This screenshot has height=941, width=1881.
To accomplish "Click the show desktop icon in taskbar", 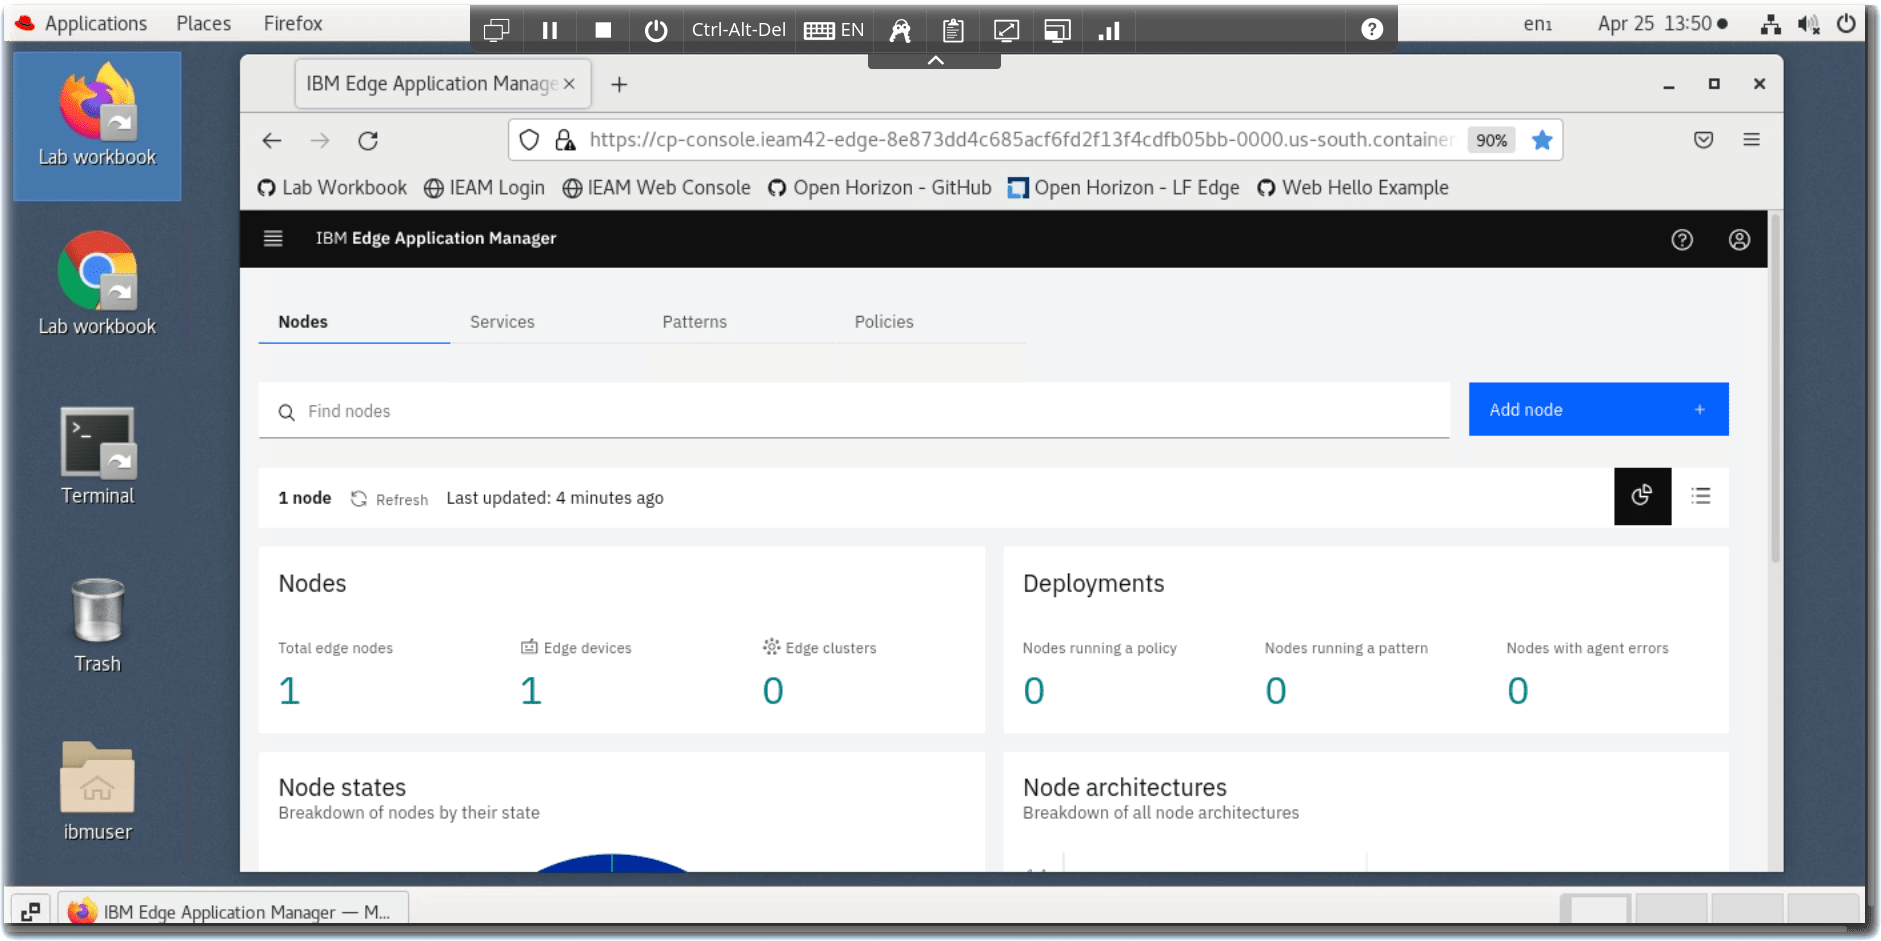I will coord(31,911).
